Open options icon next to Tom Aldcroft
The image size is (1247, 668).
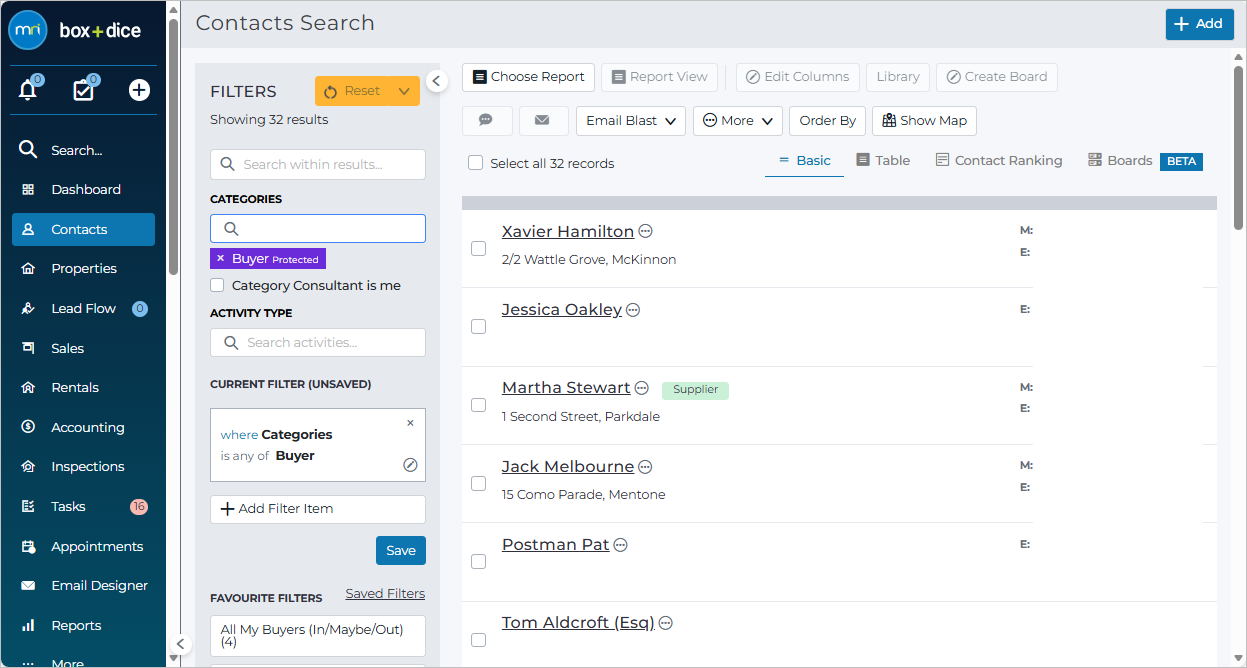[x=666, y=623]
